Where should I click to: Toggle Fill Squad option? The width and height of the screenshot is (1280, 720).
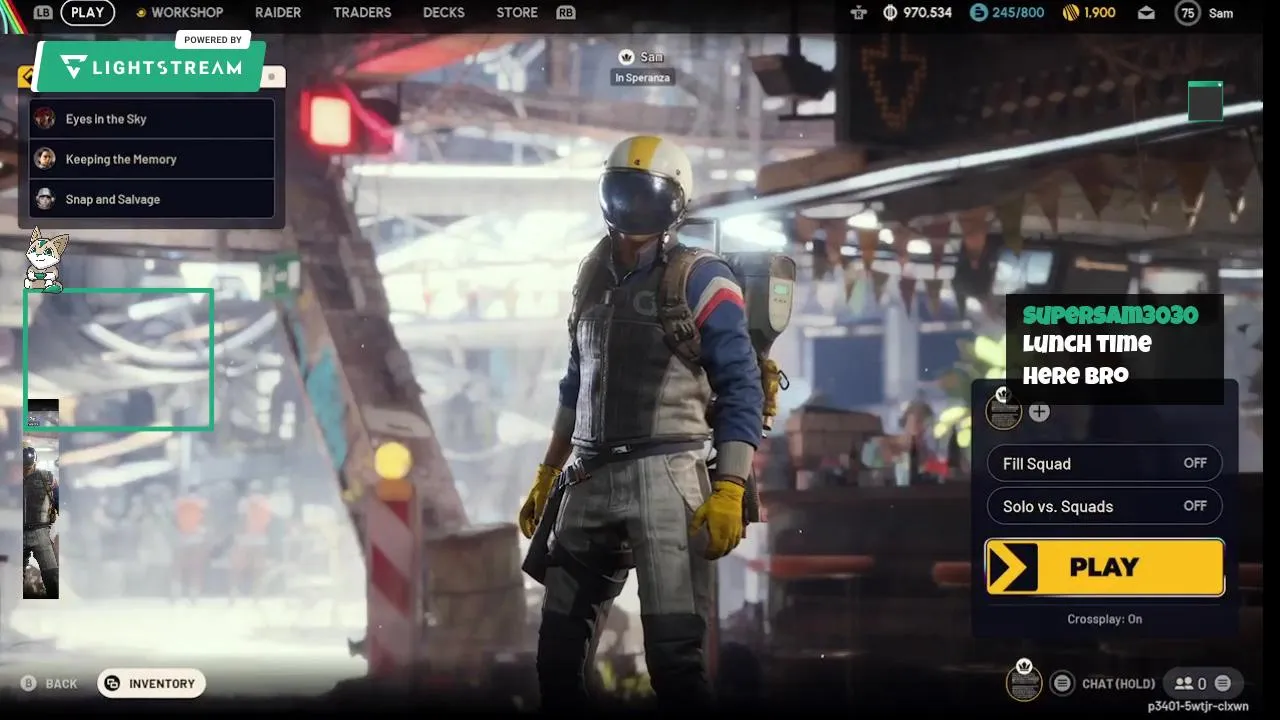1104,463
